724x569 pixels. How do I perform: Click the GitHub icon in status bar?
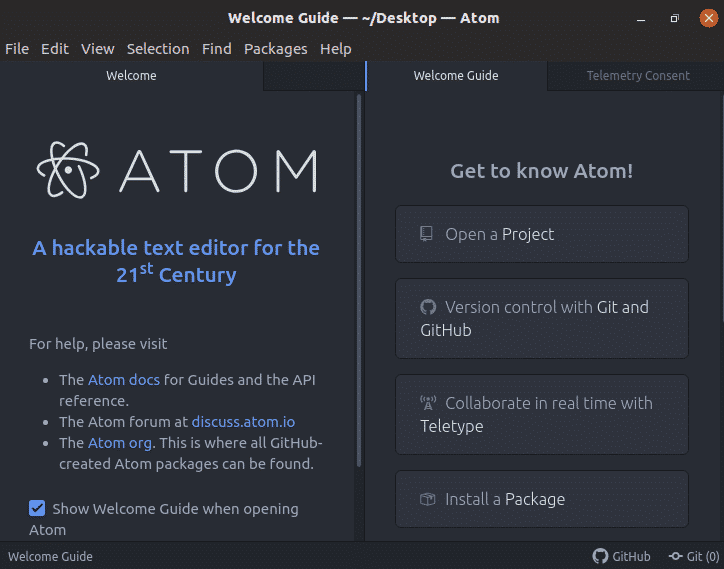point(600,556)
